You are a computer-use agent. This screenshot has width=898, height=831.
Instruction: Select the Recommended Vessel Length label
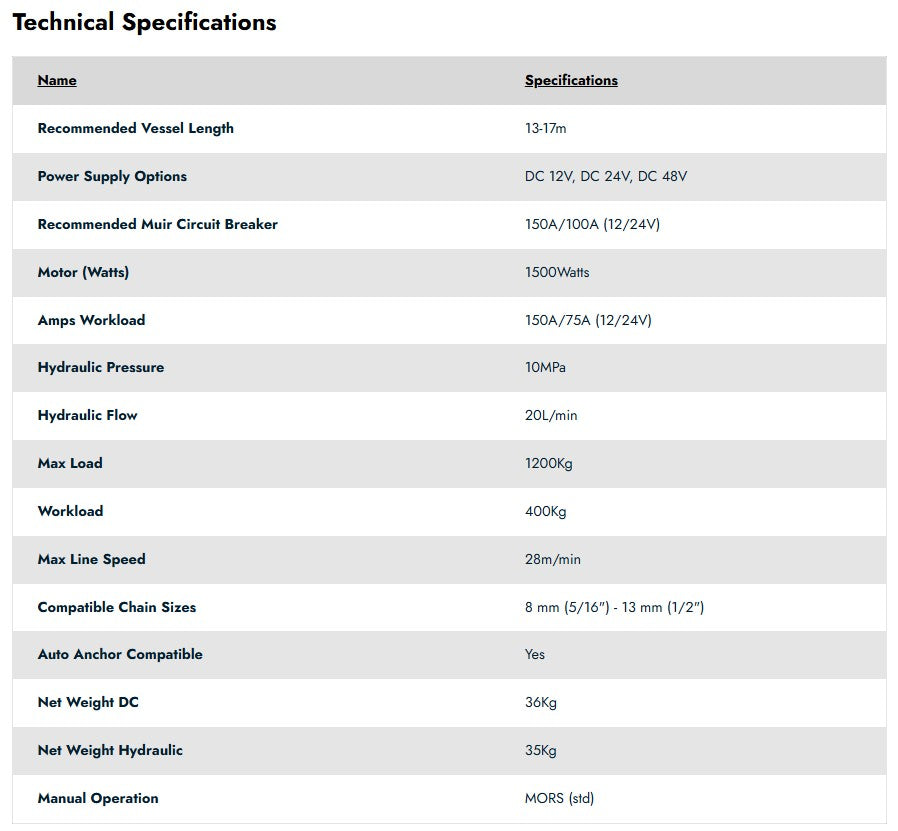pyautogui.click(x=136, y=128)
